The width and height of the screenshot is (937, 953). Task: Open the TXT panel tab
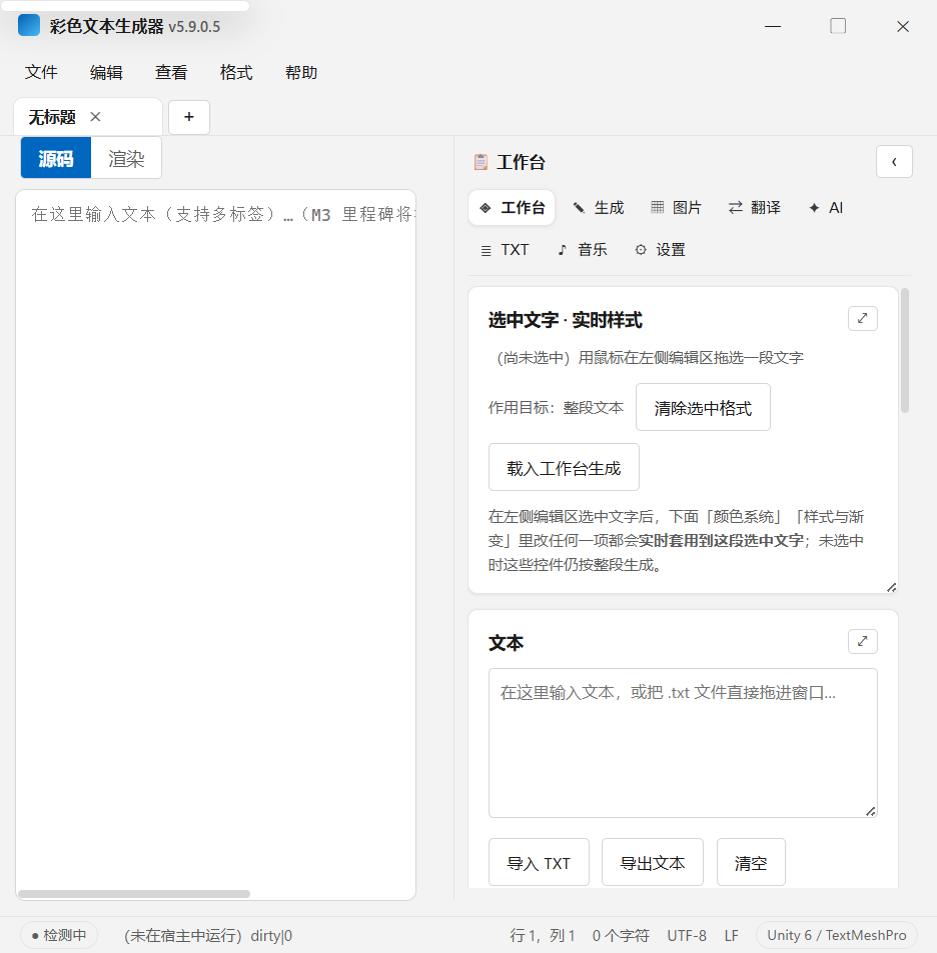tap(505, 250)
